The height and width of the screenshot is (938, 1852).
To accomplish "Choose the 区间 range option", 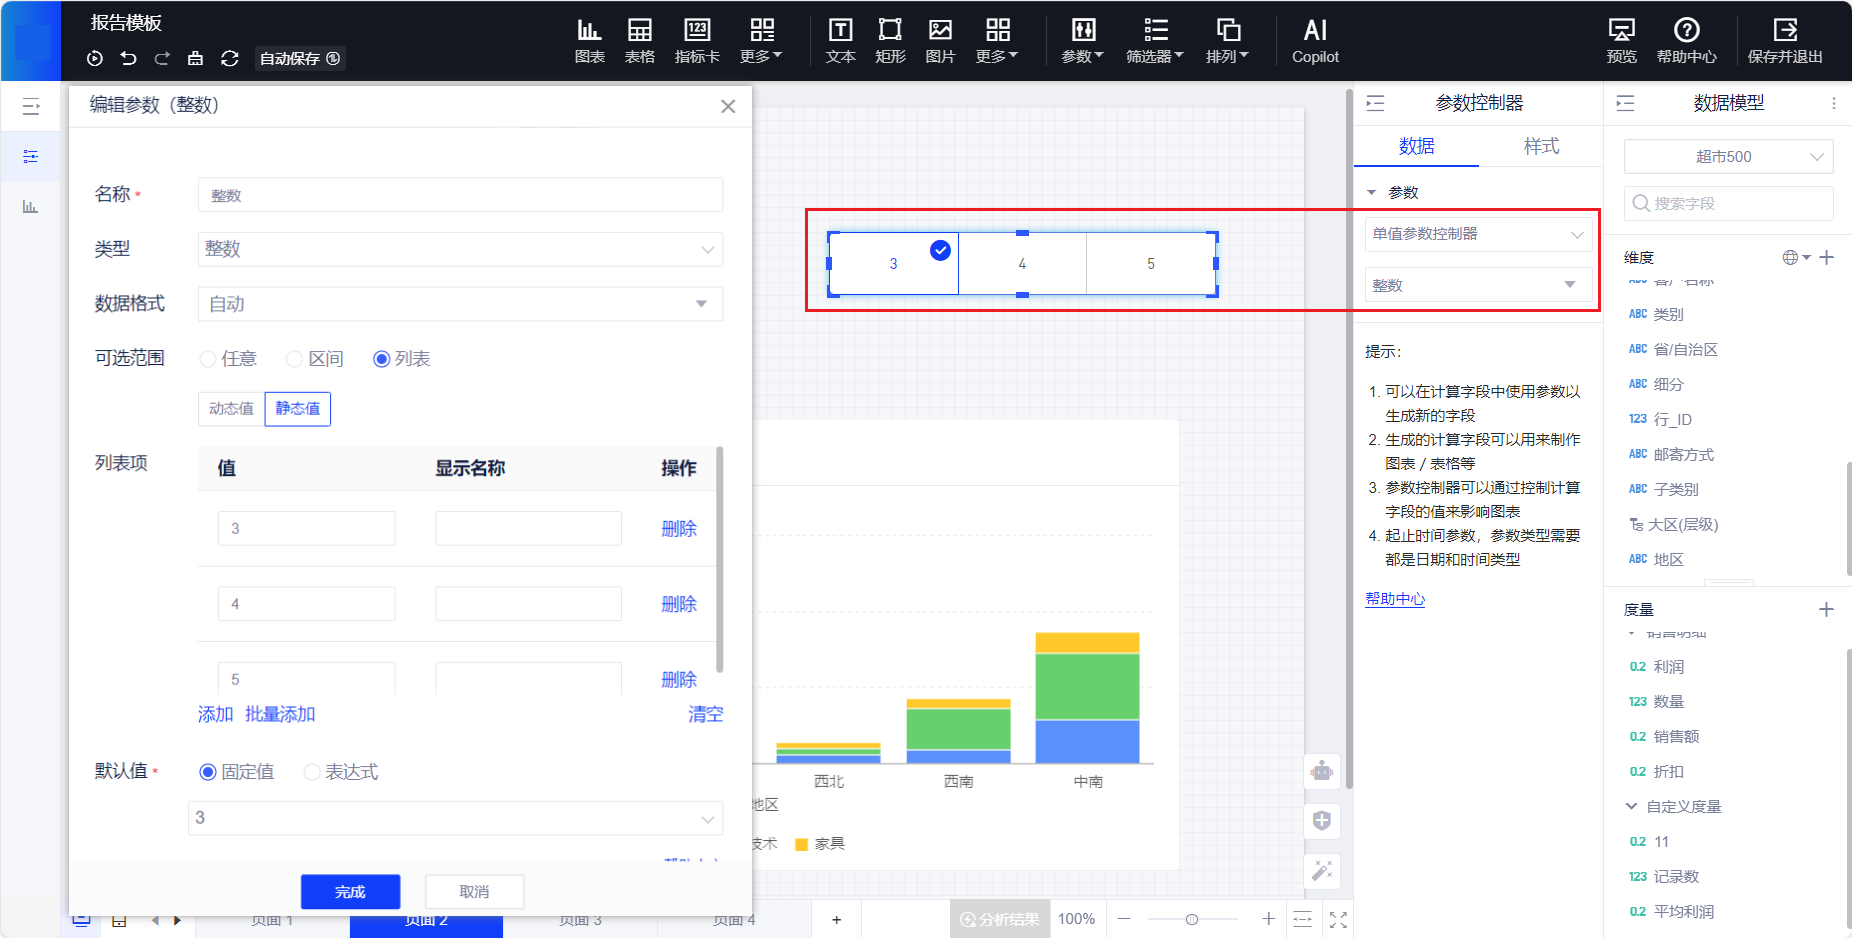I will coord(295,359).
